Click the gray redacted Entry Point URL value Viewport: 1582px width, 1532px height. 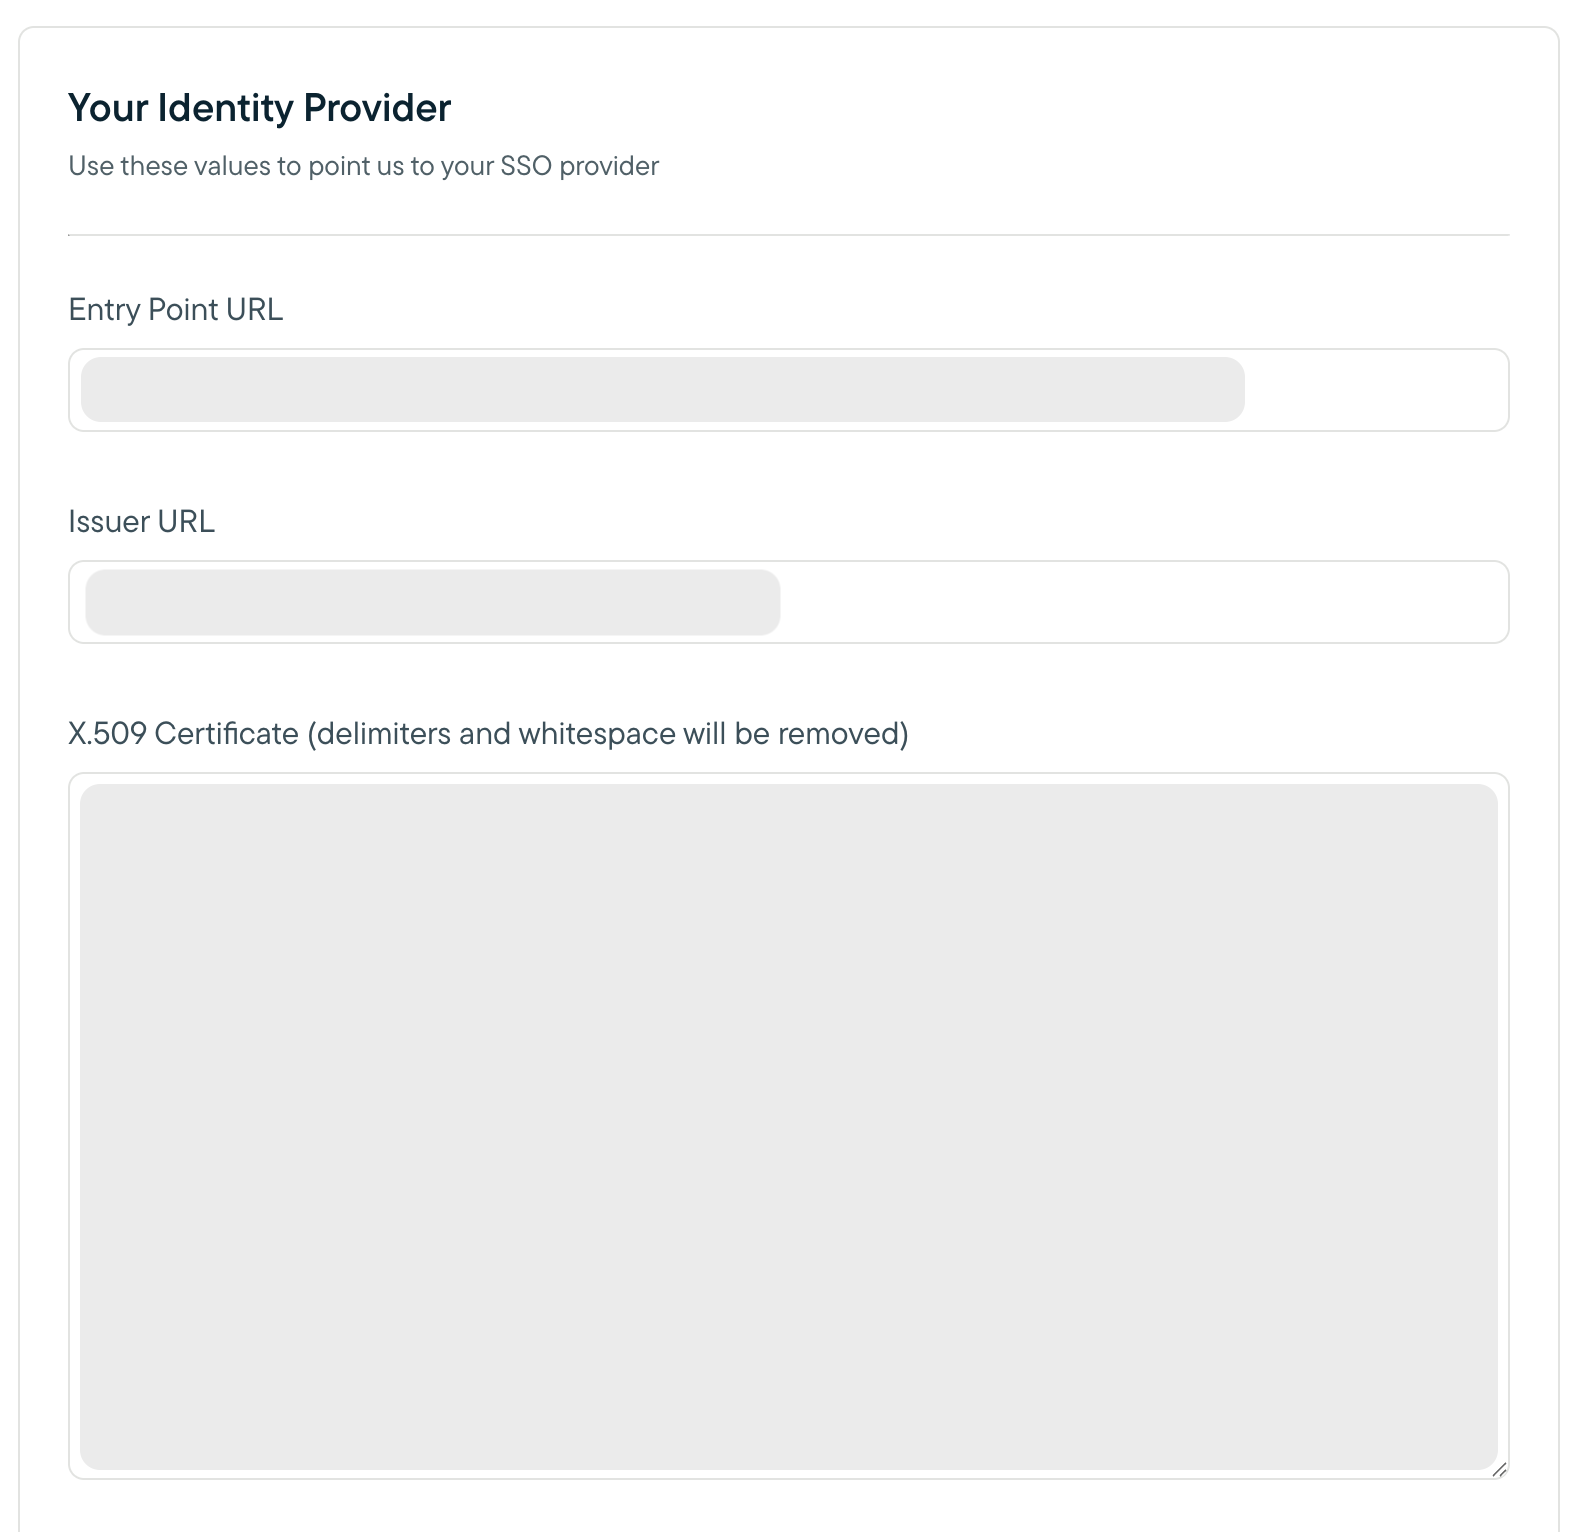pos(662,390)
